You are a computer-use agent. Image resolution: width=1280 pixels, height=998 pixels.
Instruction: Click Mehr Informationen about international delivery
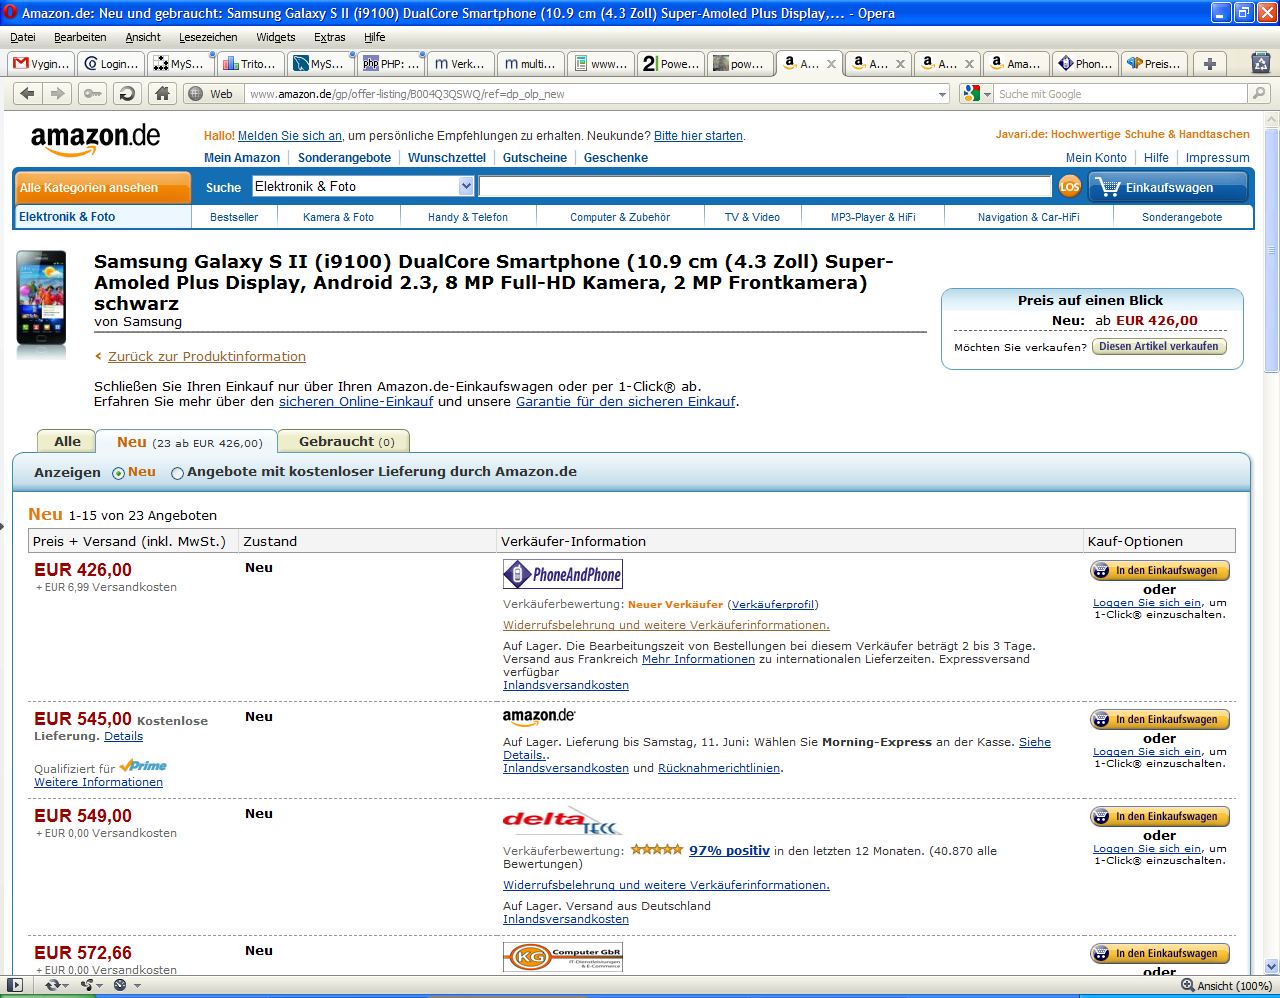click(x=698, y=659)
